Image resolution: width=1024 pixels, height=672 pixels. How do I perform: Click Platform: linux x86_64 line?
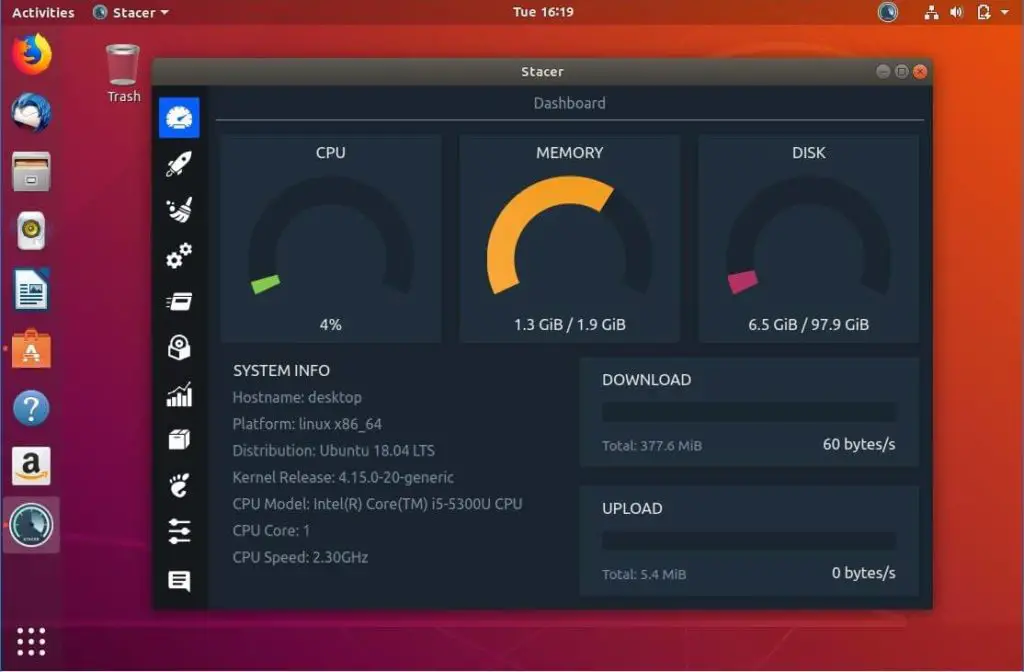[307, 424]
